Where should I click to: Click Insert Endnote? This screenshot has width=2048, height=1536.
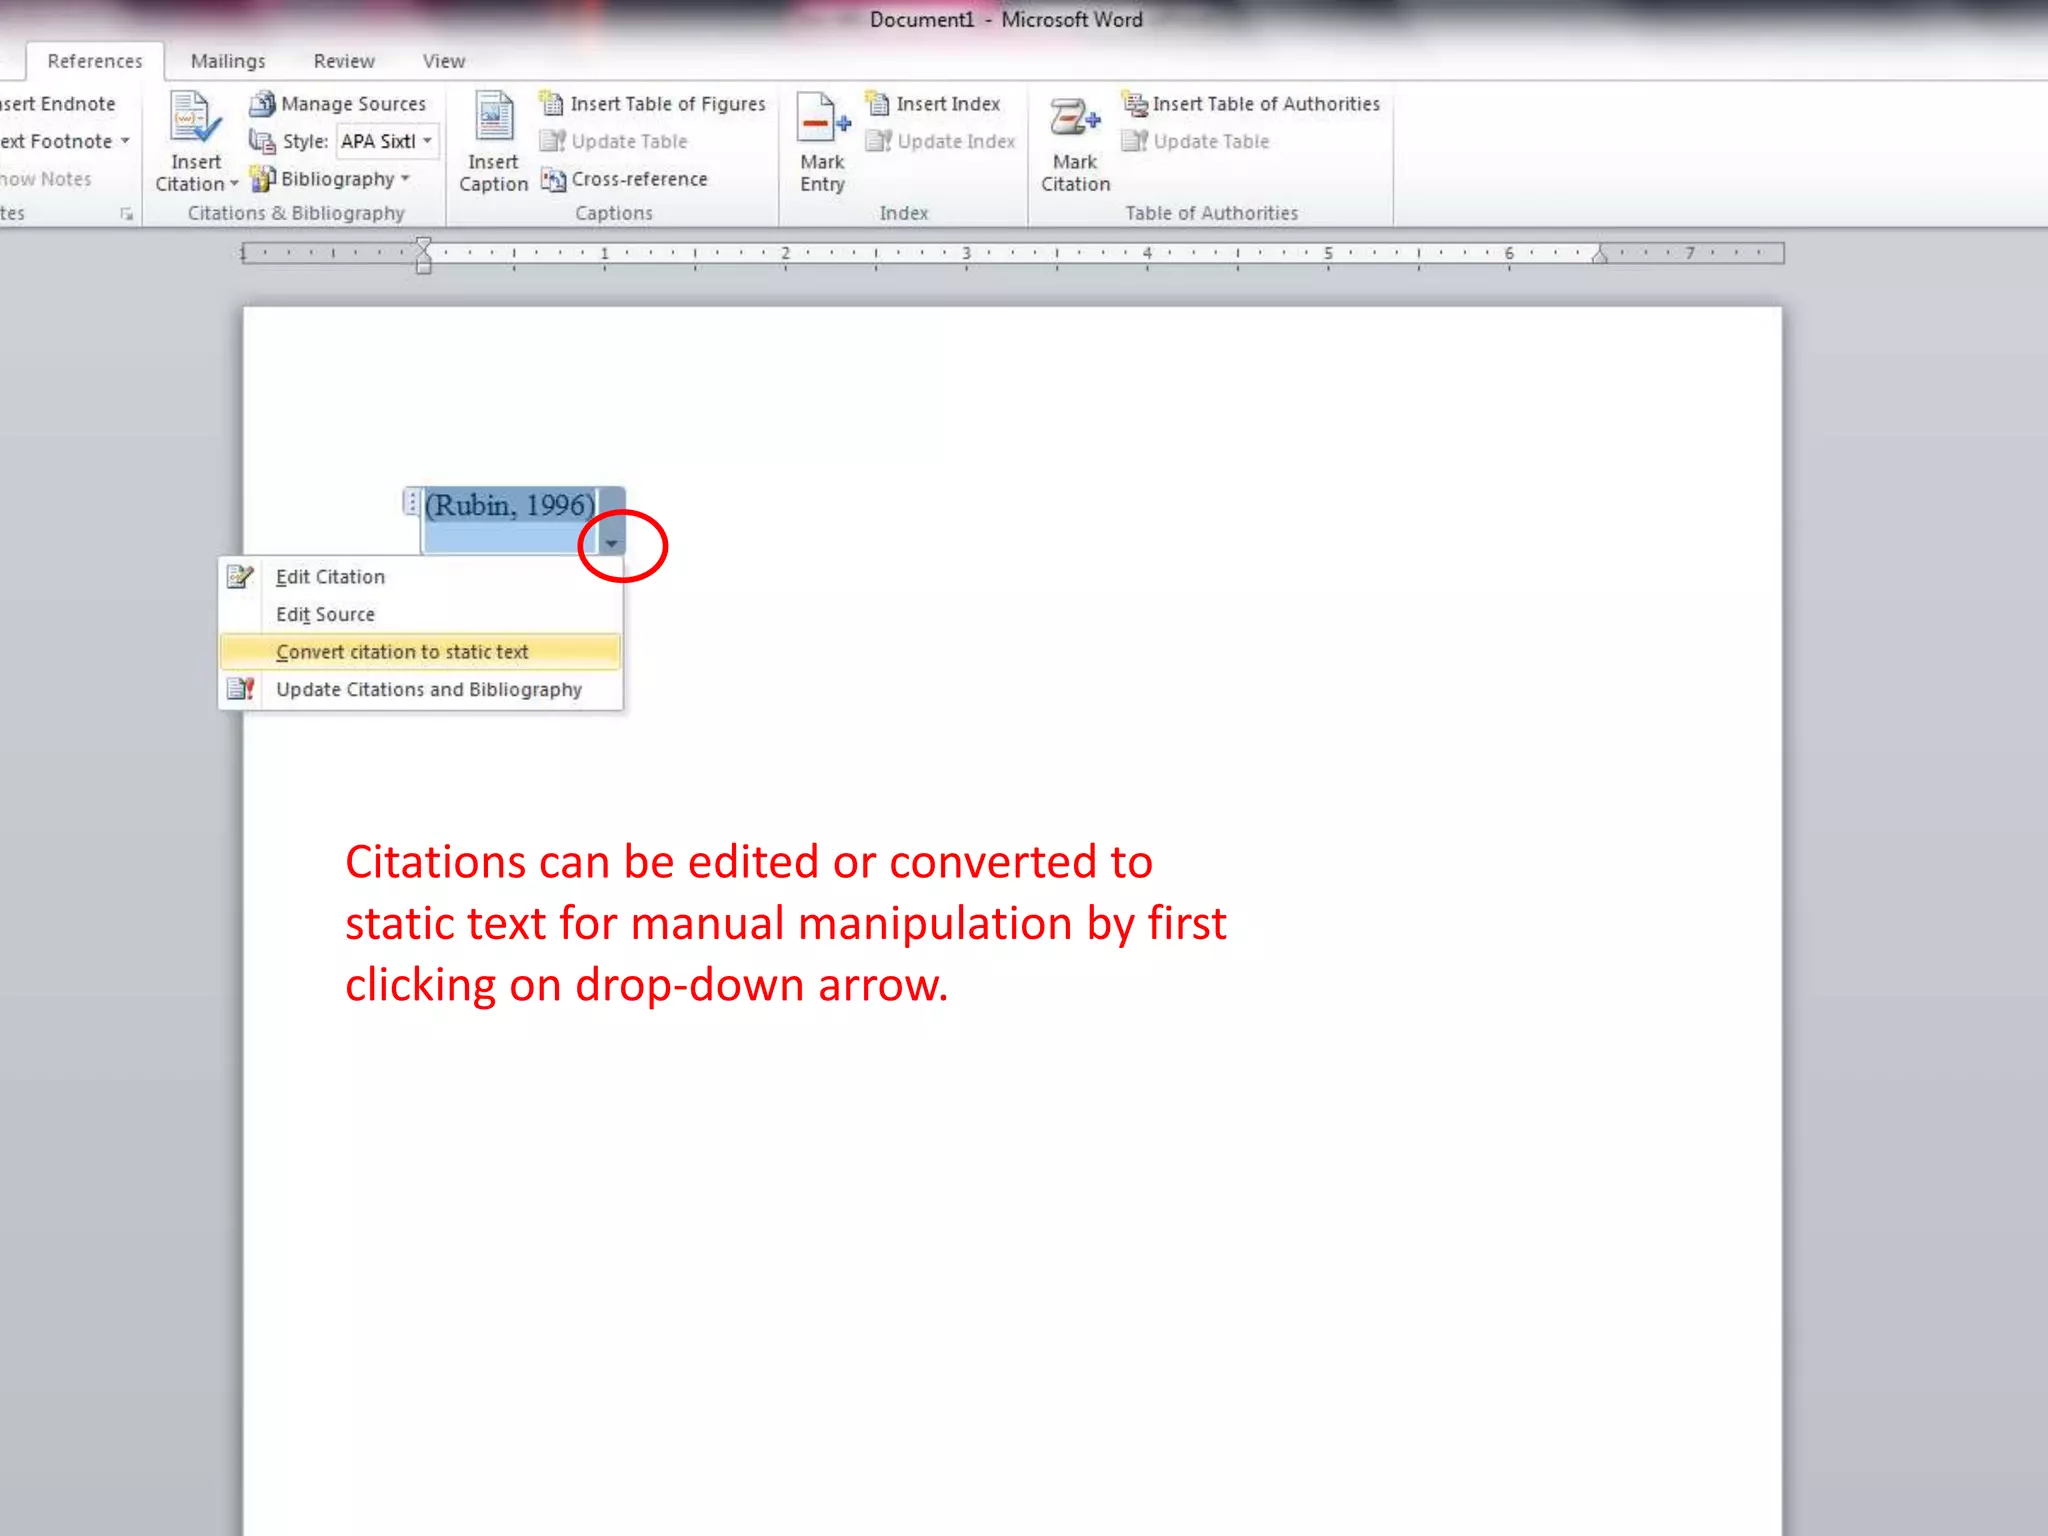[58, 104]
